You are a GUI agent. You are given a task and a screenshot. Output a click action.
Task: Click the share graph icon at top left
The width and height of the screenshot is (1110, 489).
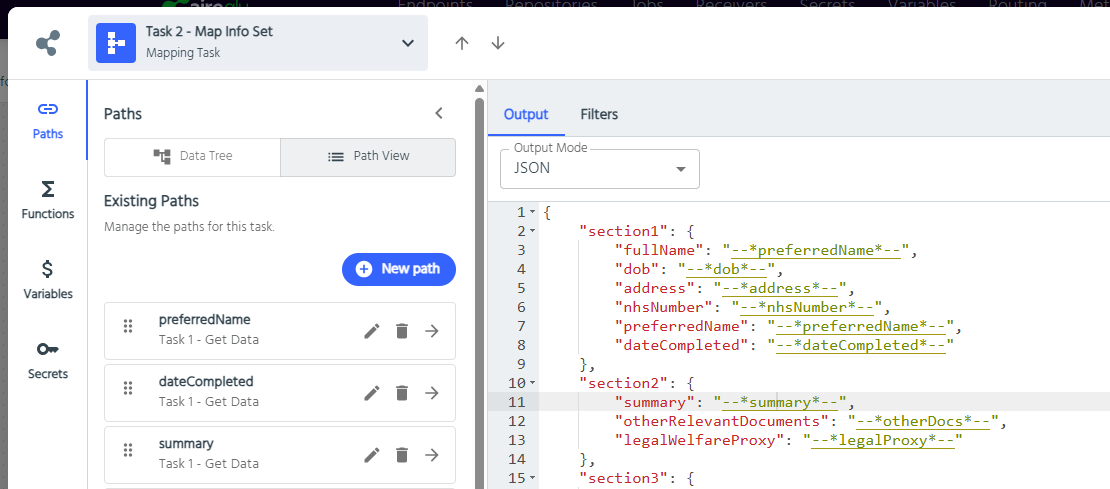[x=47, y=43]
